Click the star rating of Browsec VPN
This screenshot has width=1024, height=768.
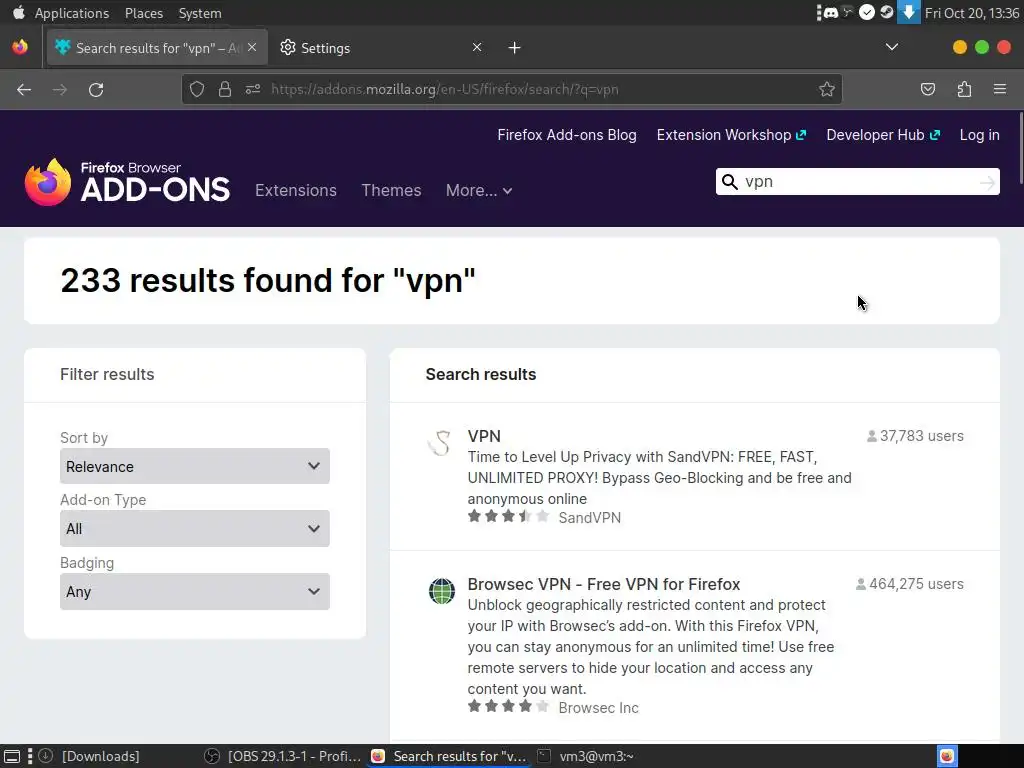coord(509,706)
